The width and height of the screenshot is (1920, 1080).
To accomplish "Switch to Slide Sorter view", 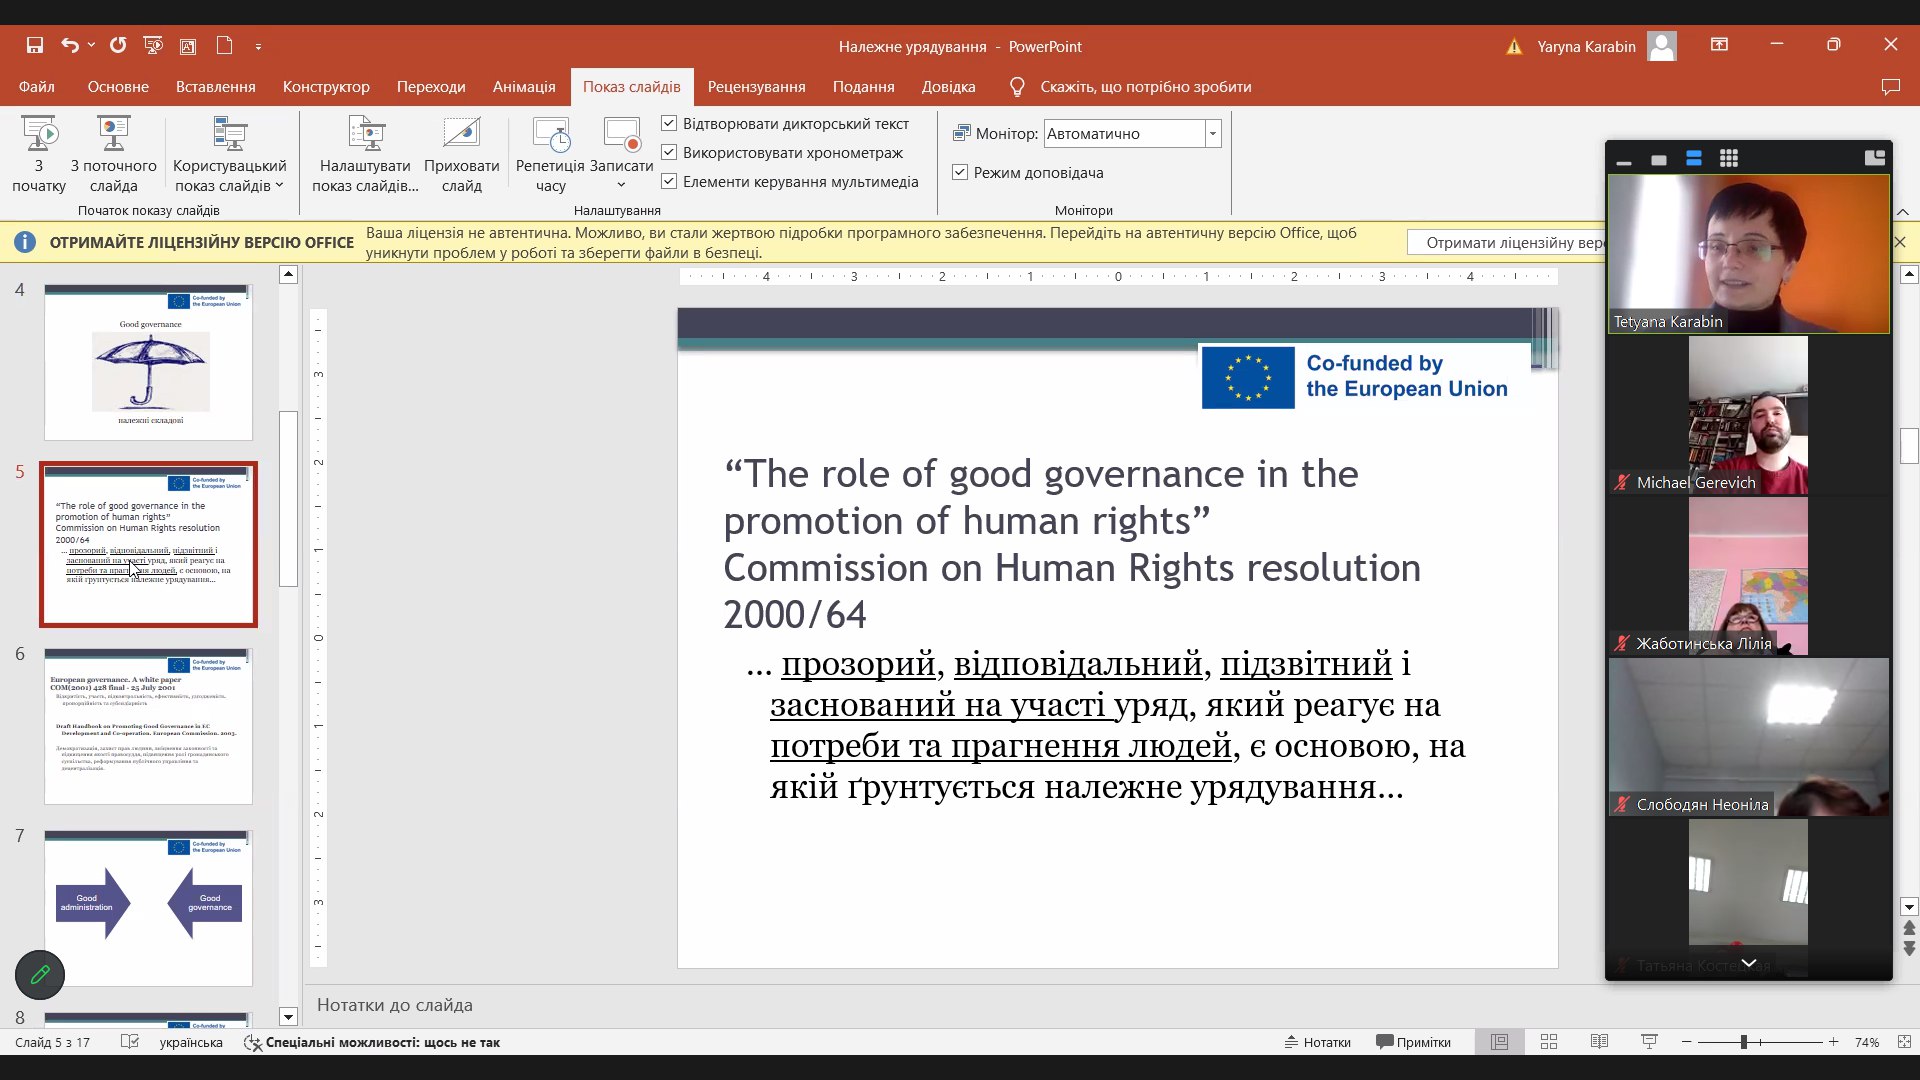I will pos(1549,1042).
